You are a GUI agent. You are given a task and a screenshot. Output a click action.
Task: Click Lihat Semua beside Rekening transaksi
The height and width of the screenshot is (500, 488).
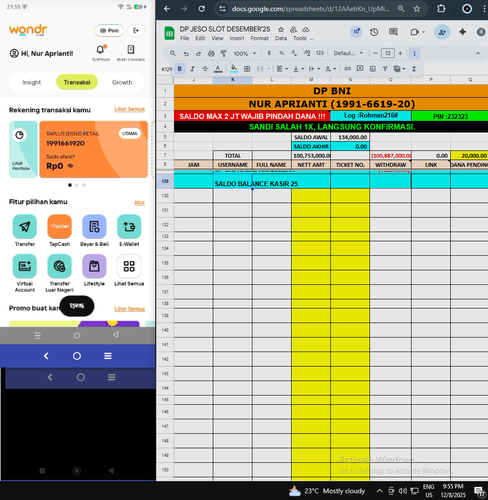[129, 109]
